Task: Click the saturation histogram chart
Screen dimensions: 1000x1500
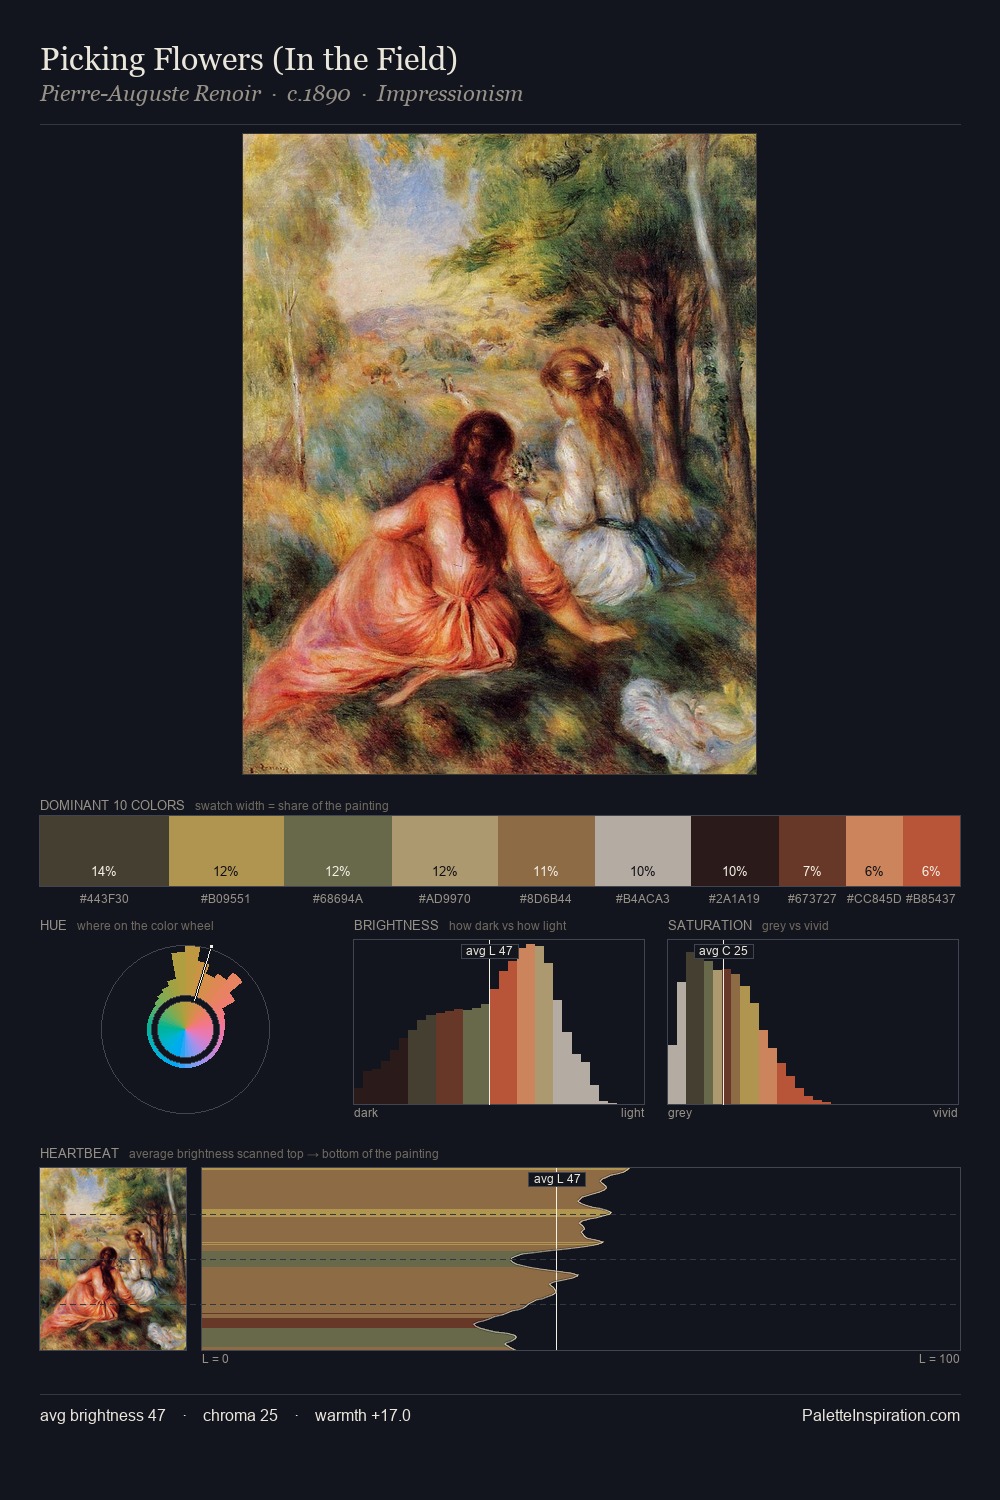Action: point(813,1022)
